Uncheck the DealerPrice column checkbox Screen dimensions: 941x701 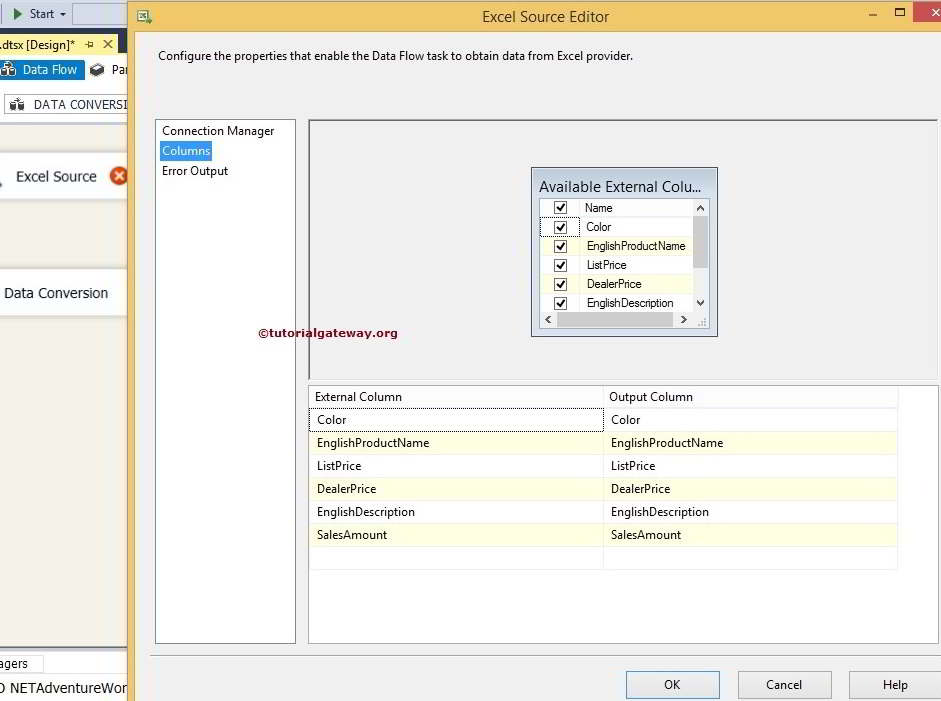coord(560,284)
